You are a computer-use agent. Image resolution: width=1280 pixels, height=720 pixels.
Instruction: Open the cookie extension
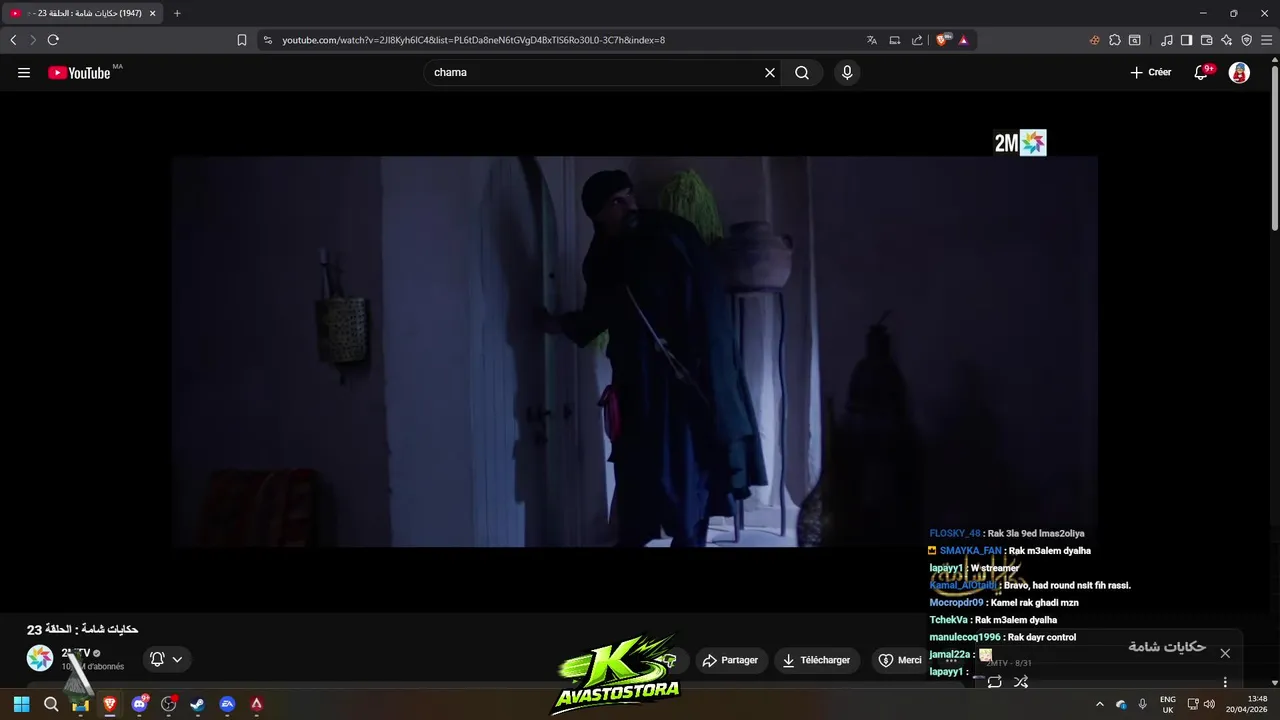coord(1094,40)
